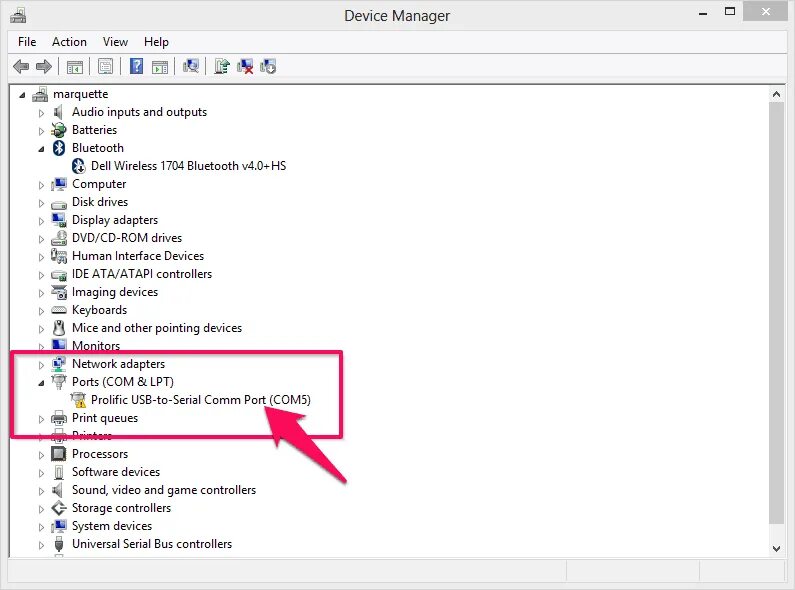Click the Universal Serial Bus controllers icon
795x590 pixels.
click(59, 544)
